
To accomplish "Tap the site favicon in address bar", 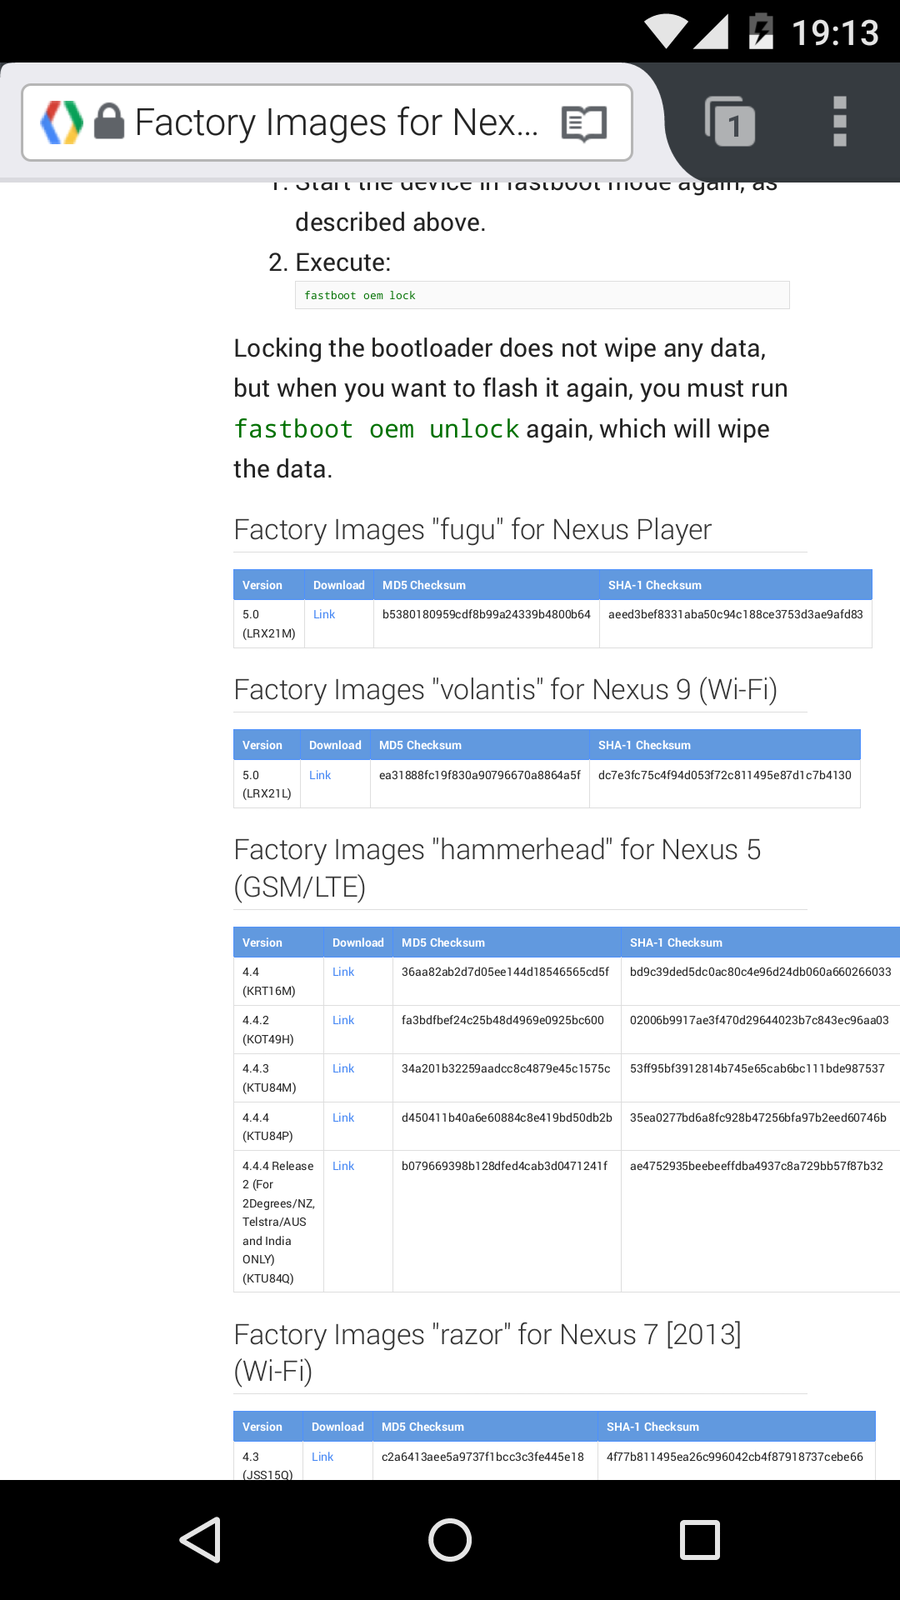I will (x=62, y=122).
